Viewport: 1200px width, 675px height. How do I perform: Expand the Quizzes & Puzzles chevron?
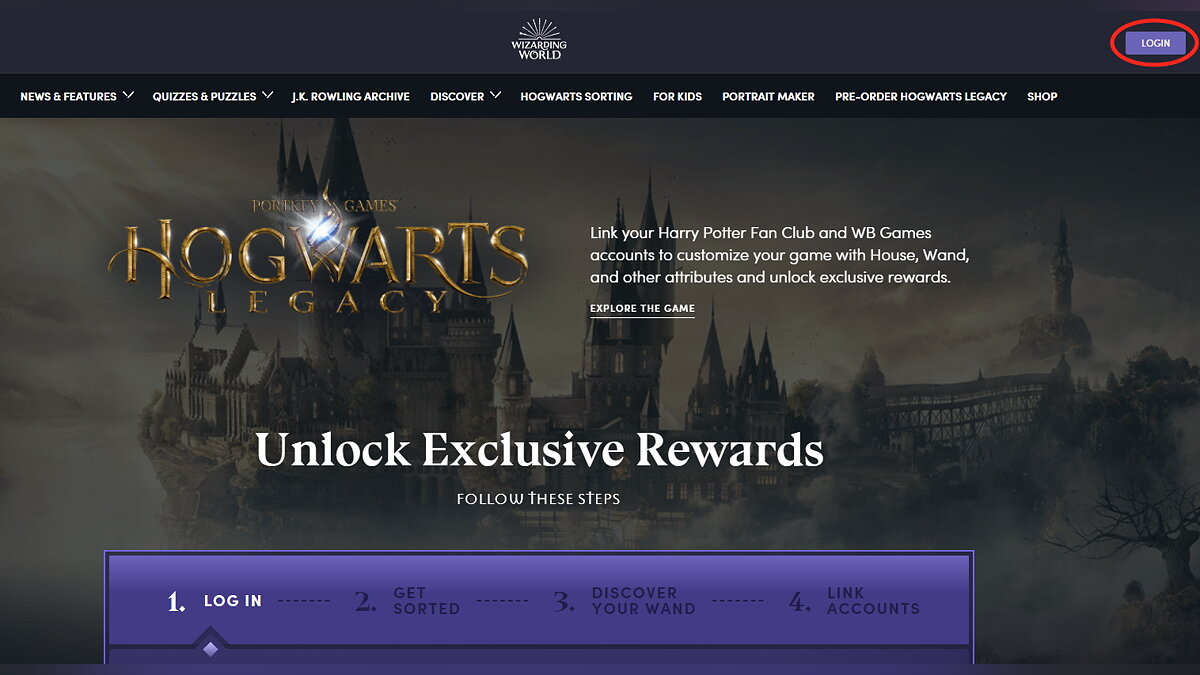(267, 96)
